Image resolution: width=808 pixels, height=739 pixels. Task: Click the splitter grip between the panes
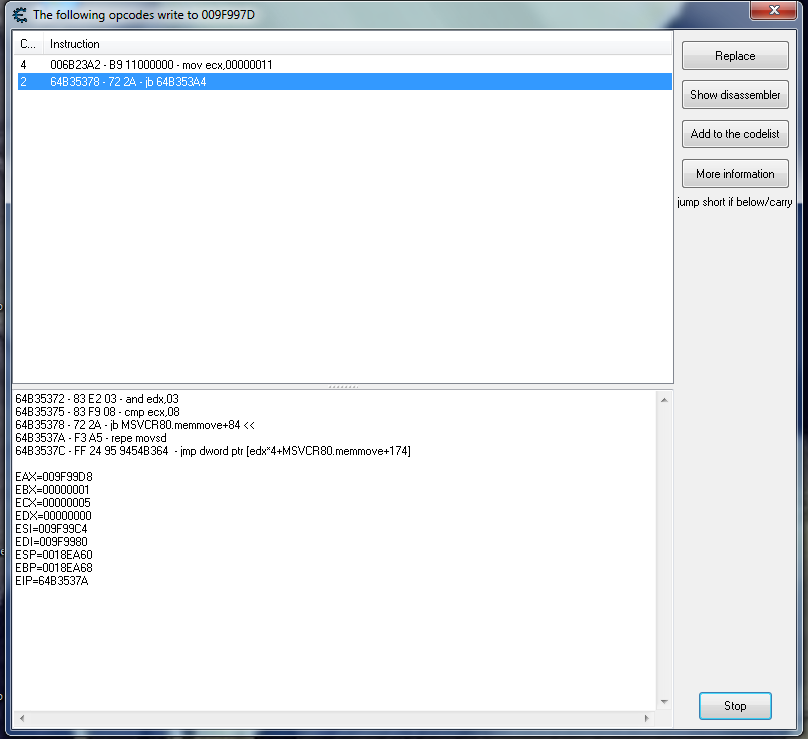(x=342, y=386)
